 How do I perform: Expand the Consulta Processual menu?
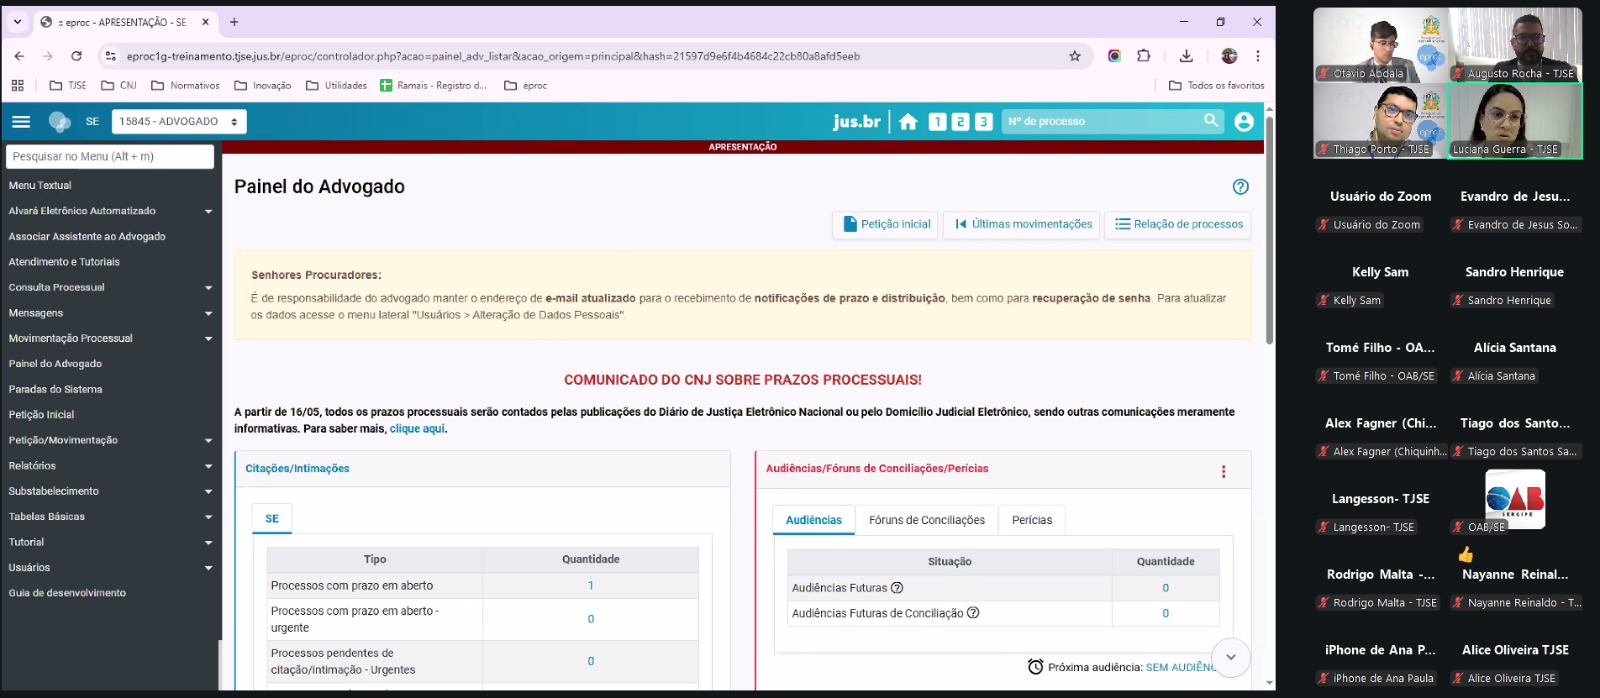(x=110, y=287)
